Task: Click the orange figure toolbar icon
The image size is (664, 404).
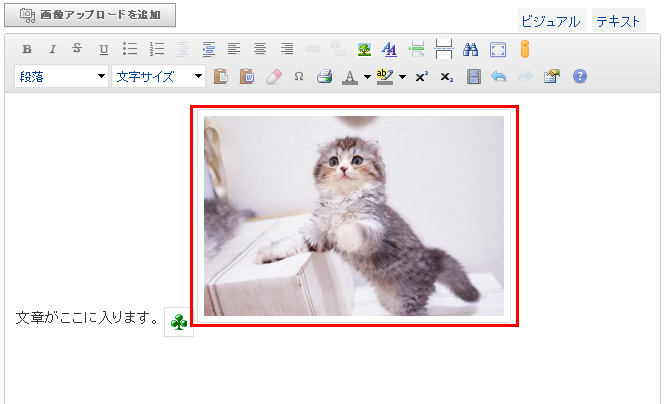Action: pyautogui.click(x=525, y=49)
